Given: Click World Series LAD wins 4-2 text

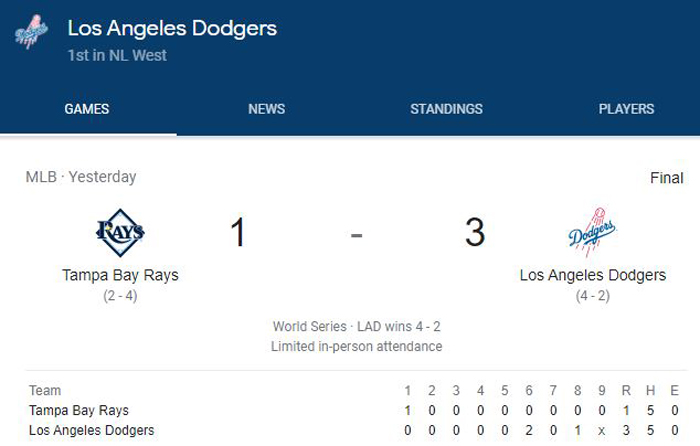Looking at the screenshot, I should click(x=357, y=326).
